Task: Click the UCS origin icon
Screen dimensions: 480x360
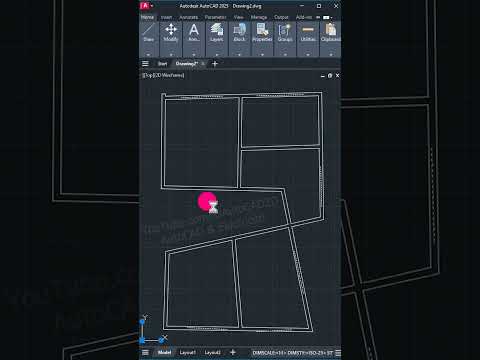Action: click(x=142, y=340)
